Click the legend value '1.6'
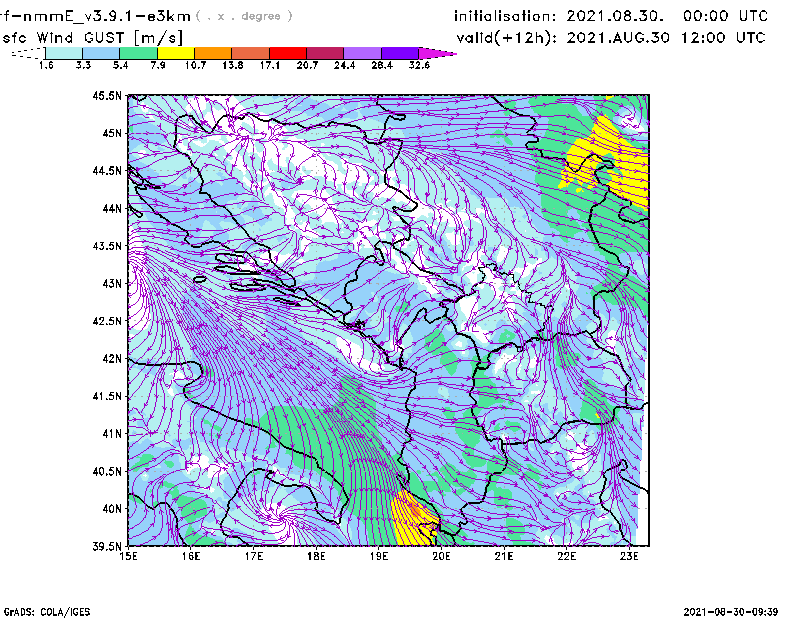 (46, 65)
